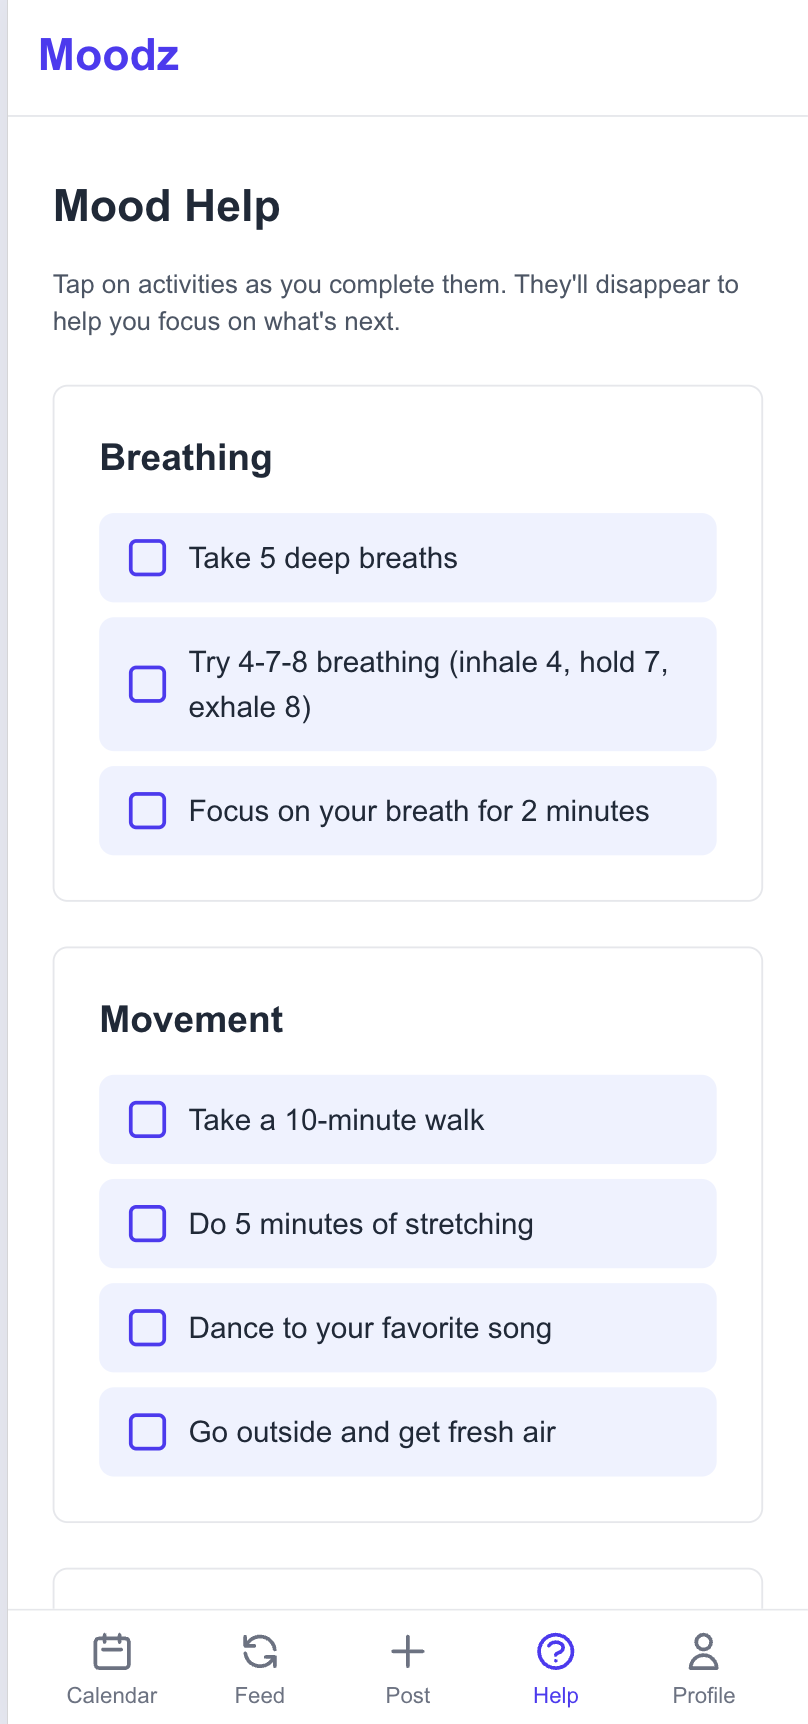Viewport: 808px width, 1724px height.
Task: Check 'Focus on your breath for 2 minutes'
Action: tap(147, 811)
